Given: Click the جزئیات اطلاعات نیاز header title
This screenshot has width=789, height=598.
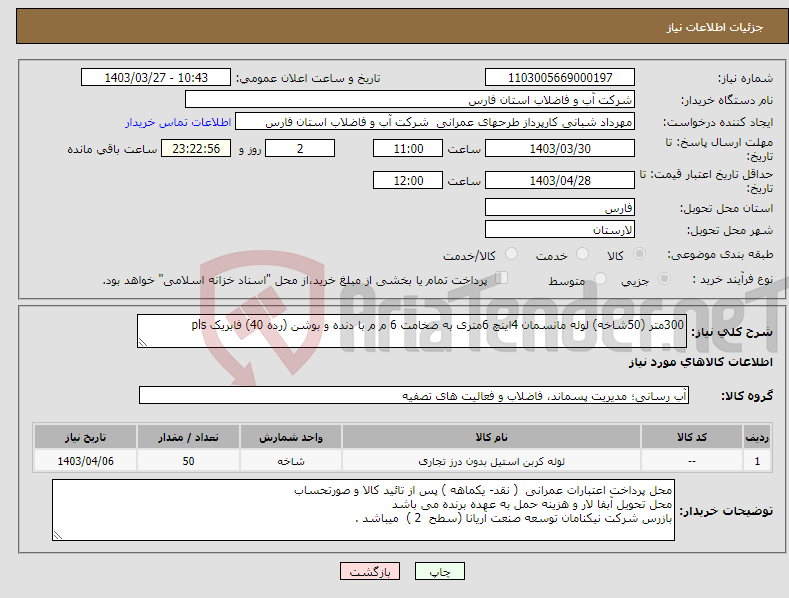Looking at the screenshot, I should click(x=715, y=27).
